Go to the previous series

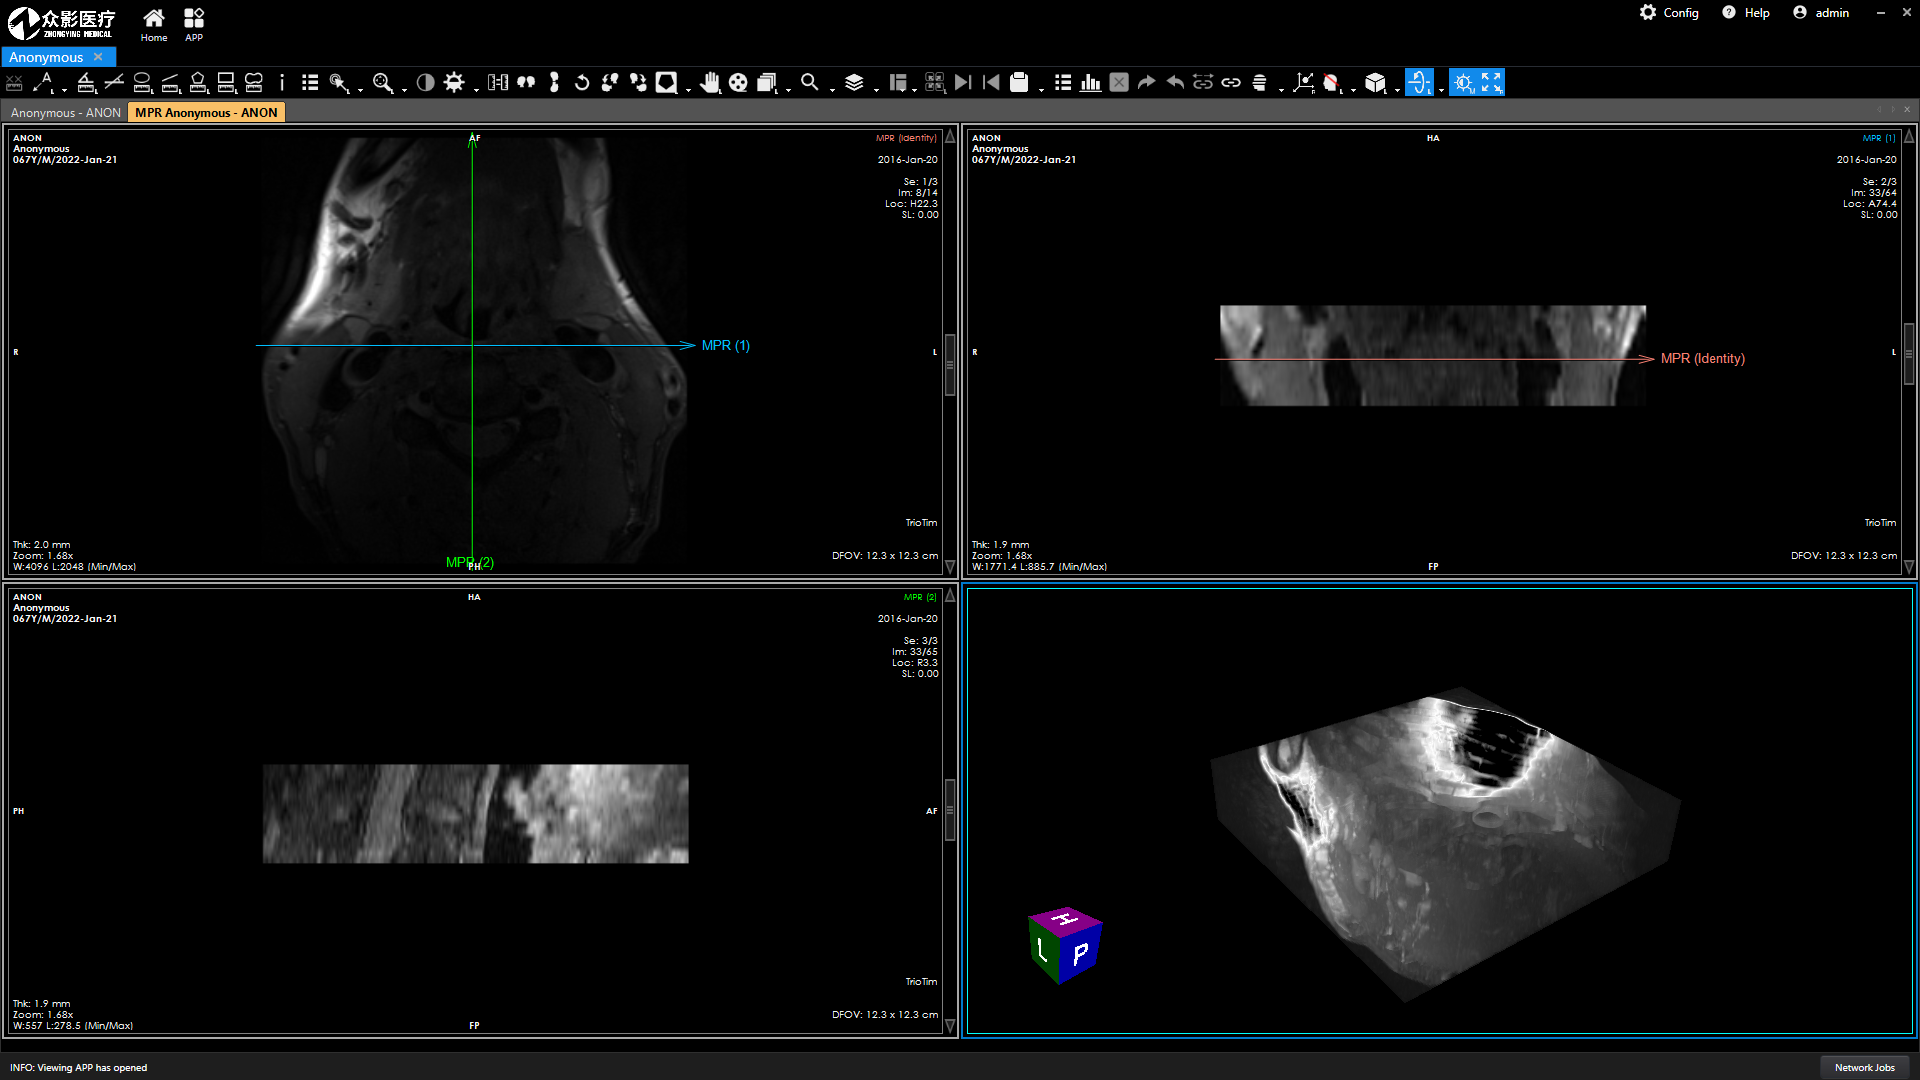pyautogui.click(x=991, y=82)
